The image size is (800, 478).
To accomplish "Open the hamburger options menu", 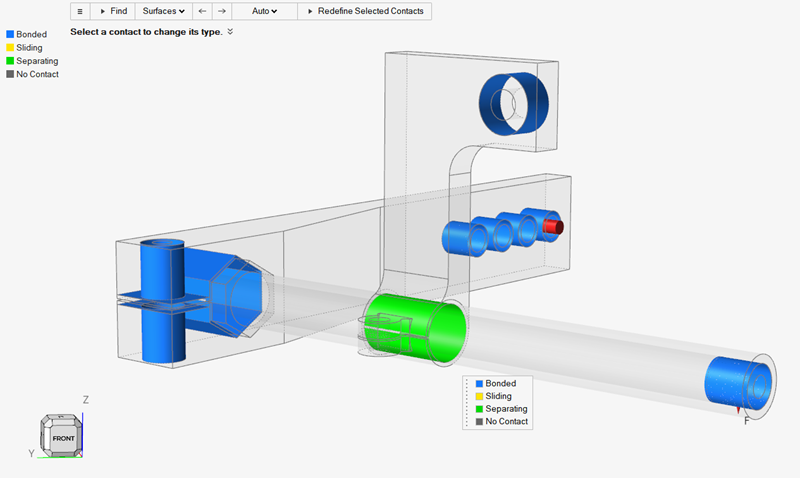I will point(80,11).
